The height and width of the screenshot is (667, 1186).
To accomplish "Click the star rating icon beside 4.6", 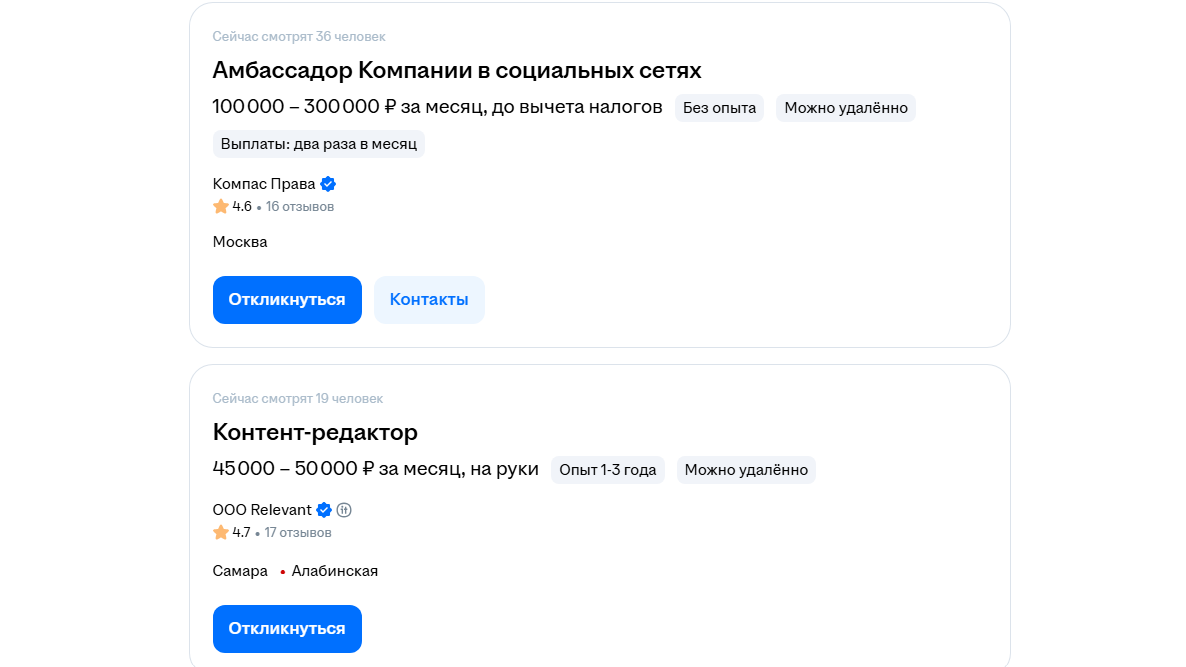I will 221,207.
